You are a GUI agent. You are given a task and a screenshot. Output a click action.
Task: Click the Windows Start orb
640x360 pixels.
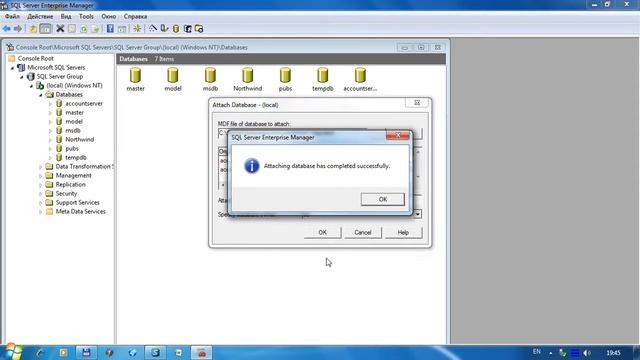point(13,352)
